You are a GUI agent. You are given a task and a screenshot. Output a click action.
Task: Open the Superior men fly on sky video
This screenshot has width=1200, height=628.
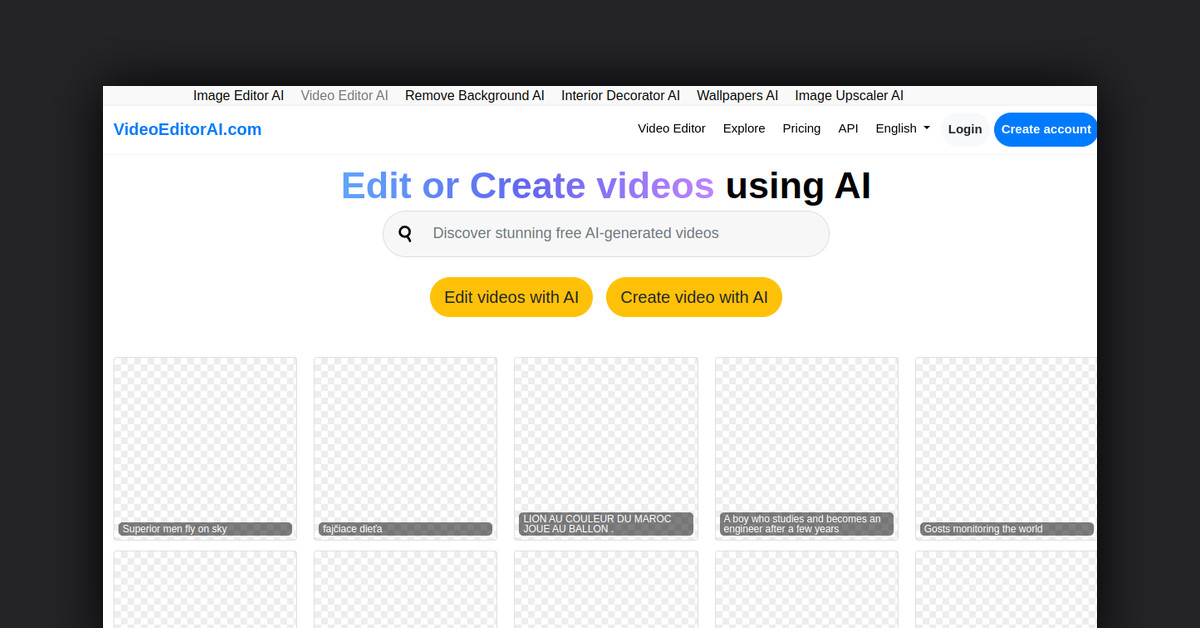pos(204,447)
